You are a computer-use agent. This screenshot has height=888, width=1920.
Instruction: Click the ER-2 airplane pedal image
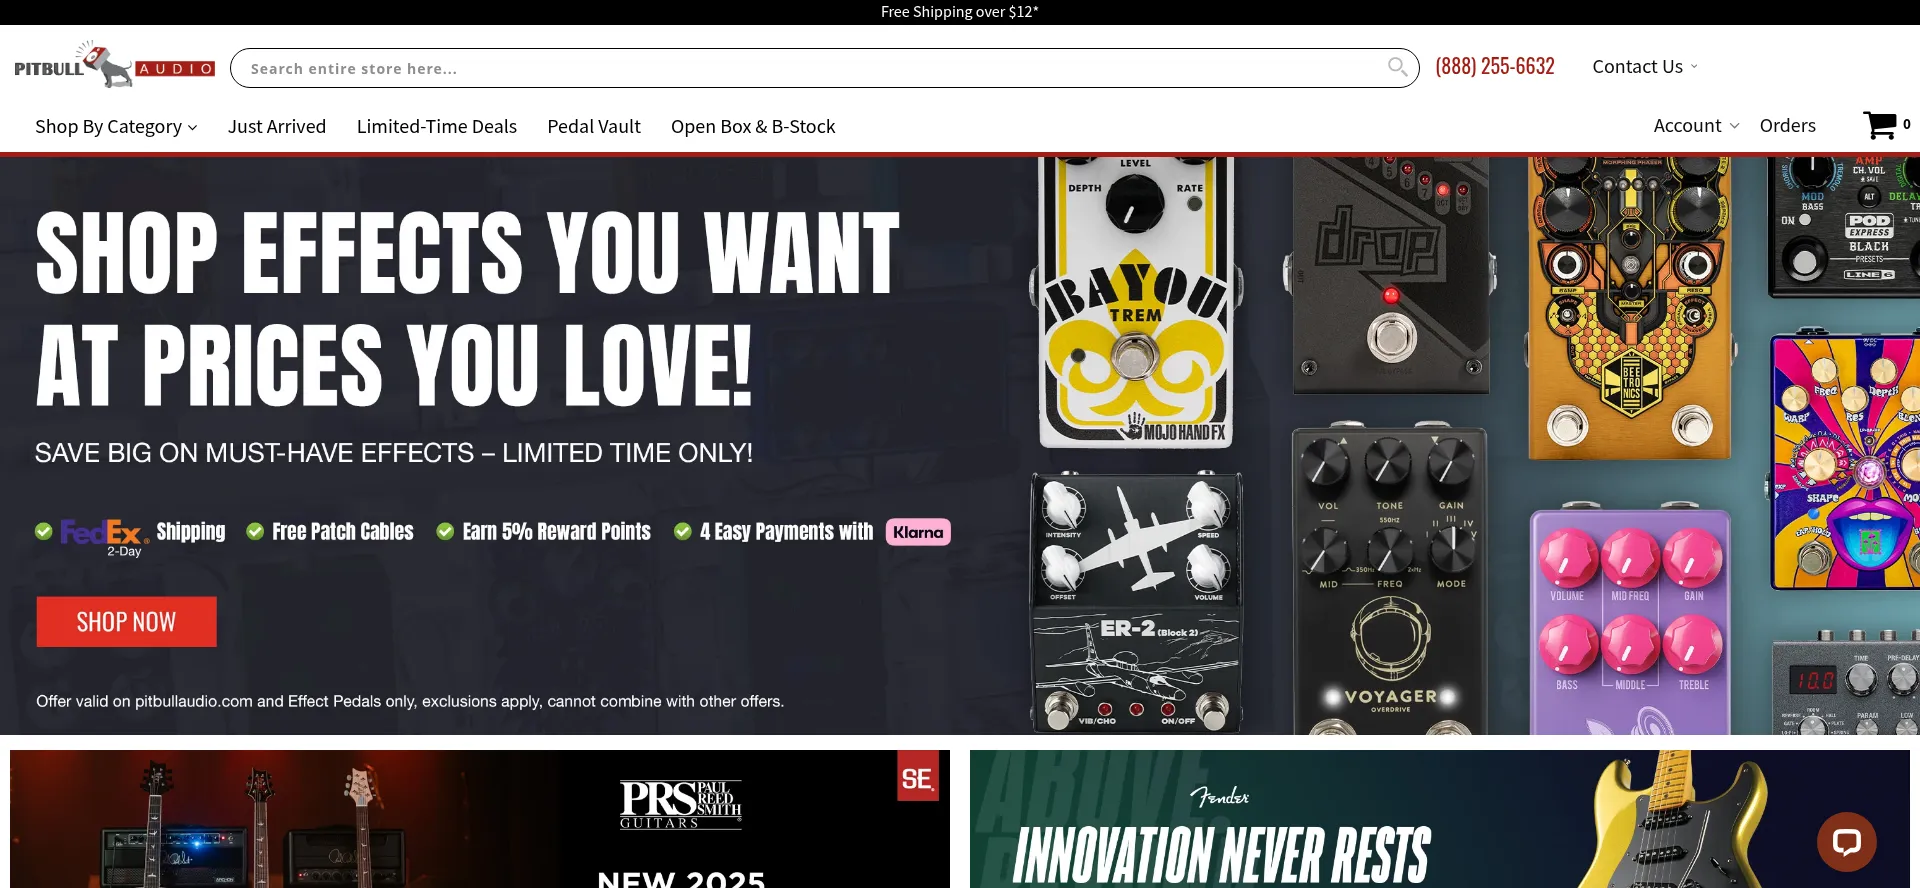click(x=1137, y=602)
